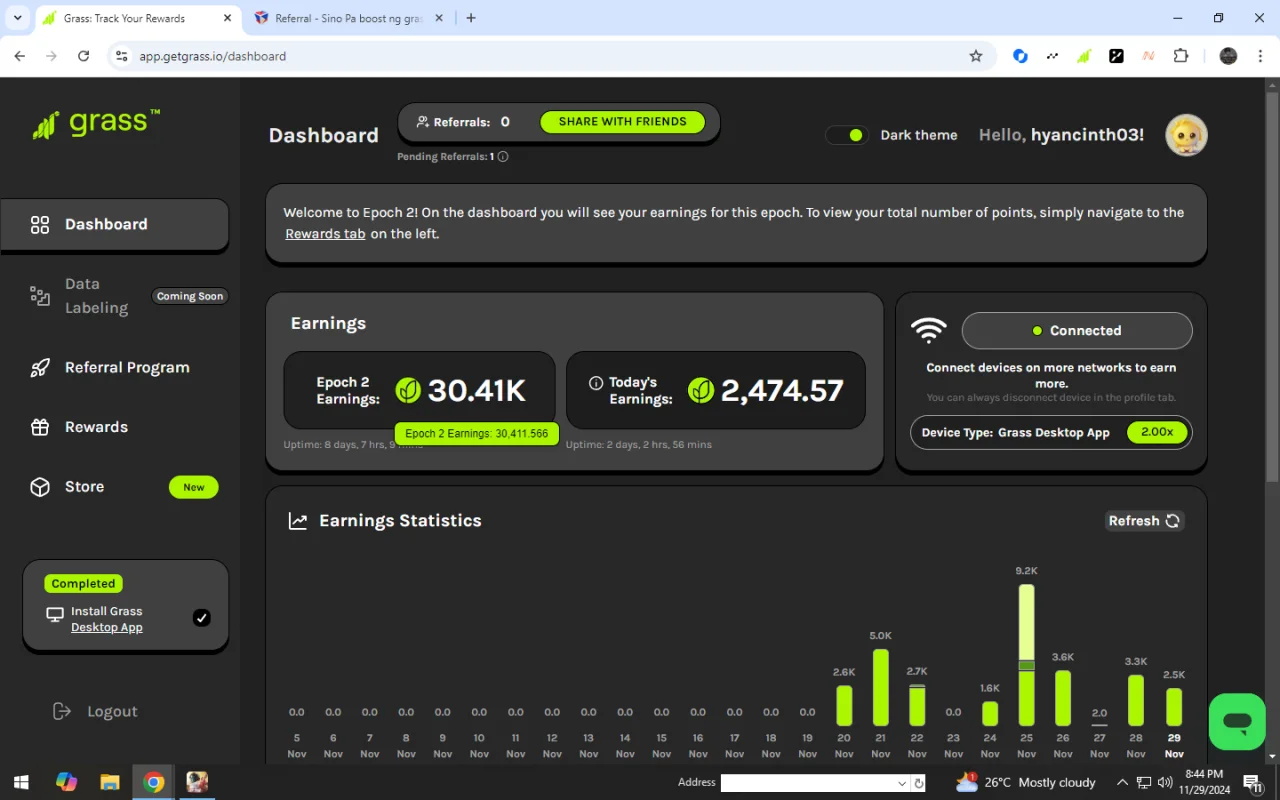The image size is (1280, 800).
Task: Follow the Rewards tab link
Action: tap(325, 234)
